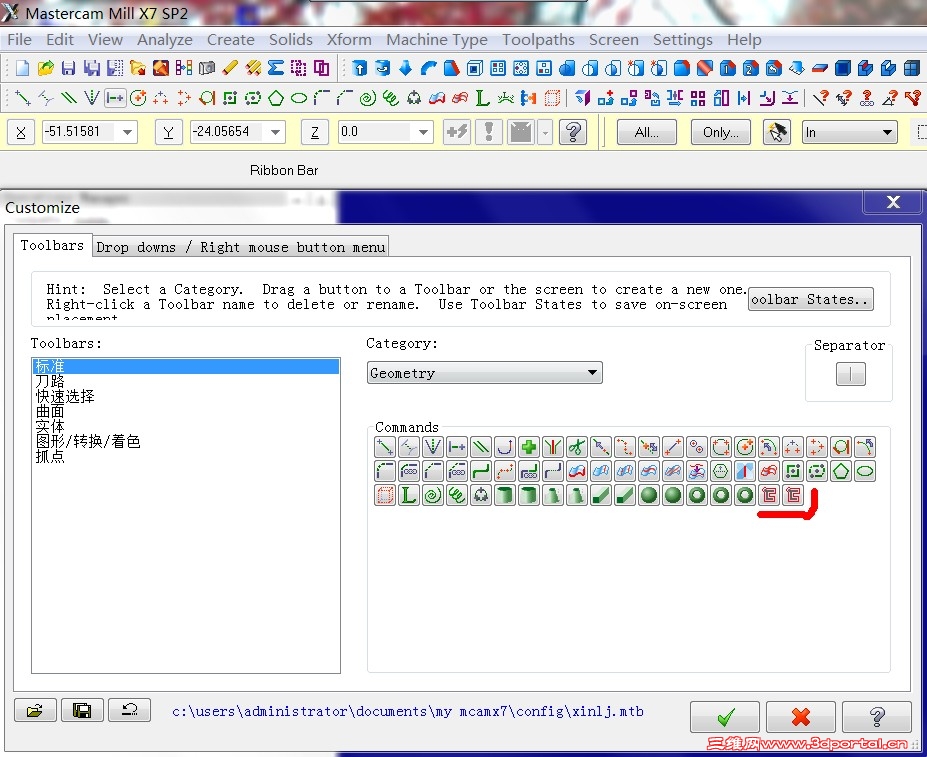Open toolbar file folder icon at dialog bottom
Viewport: 927px width, 757px height.
pos(35,710)
